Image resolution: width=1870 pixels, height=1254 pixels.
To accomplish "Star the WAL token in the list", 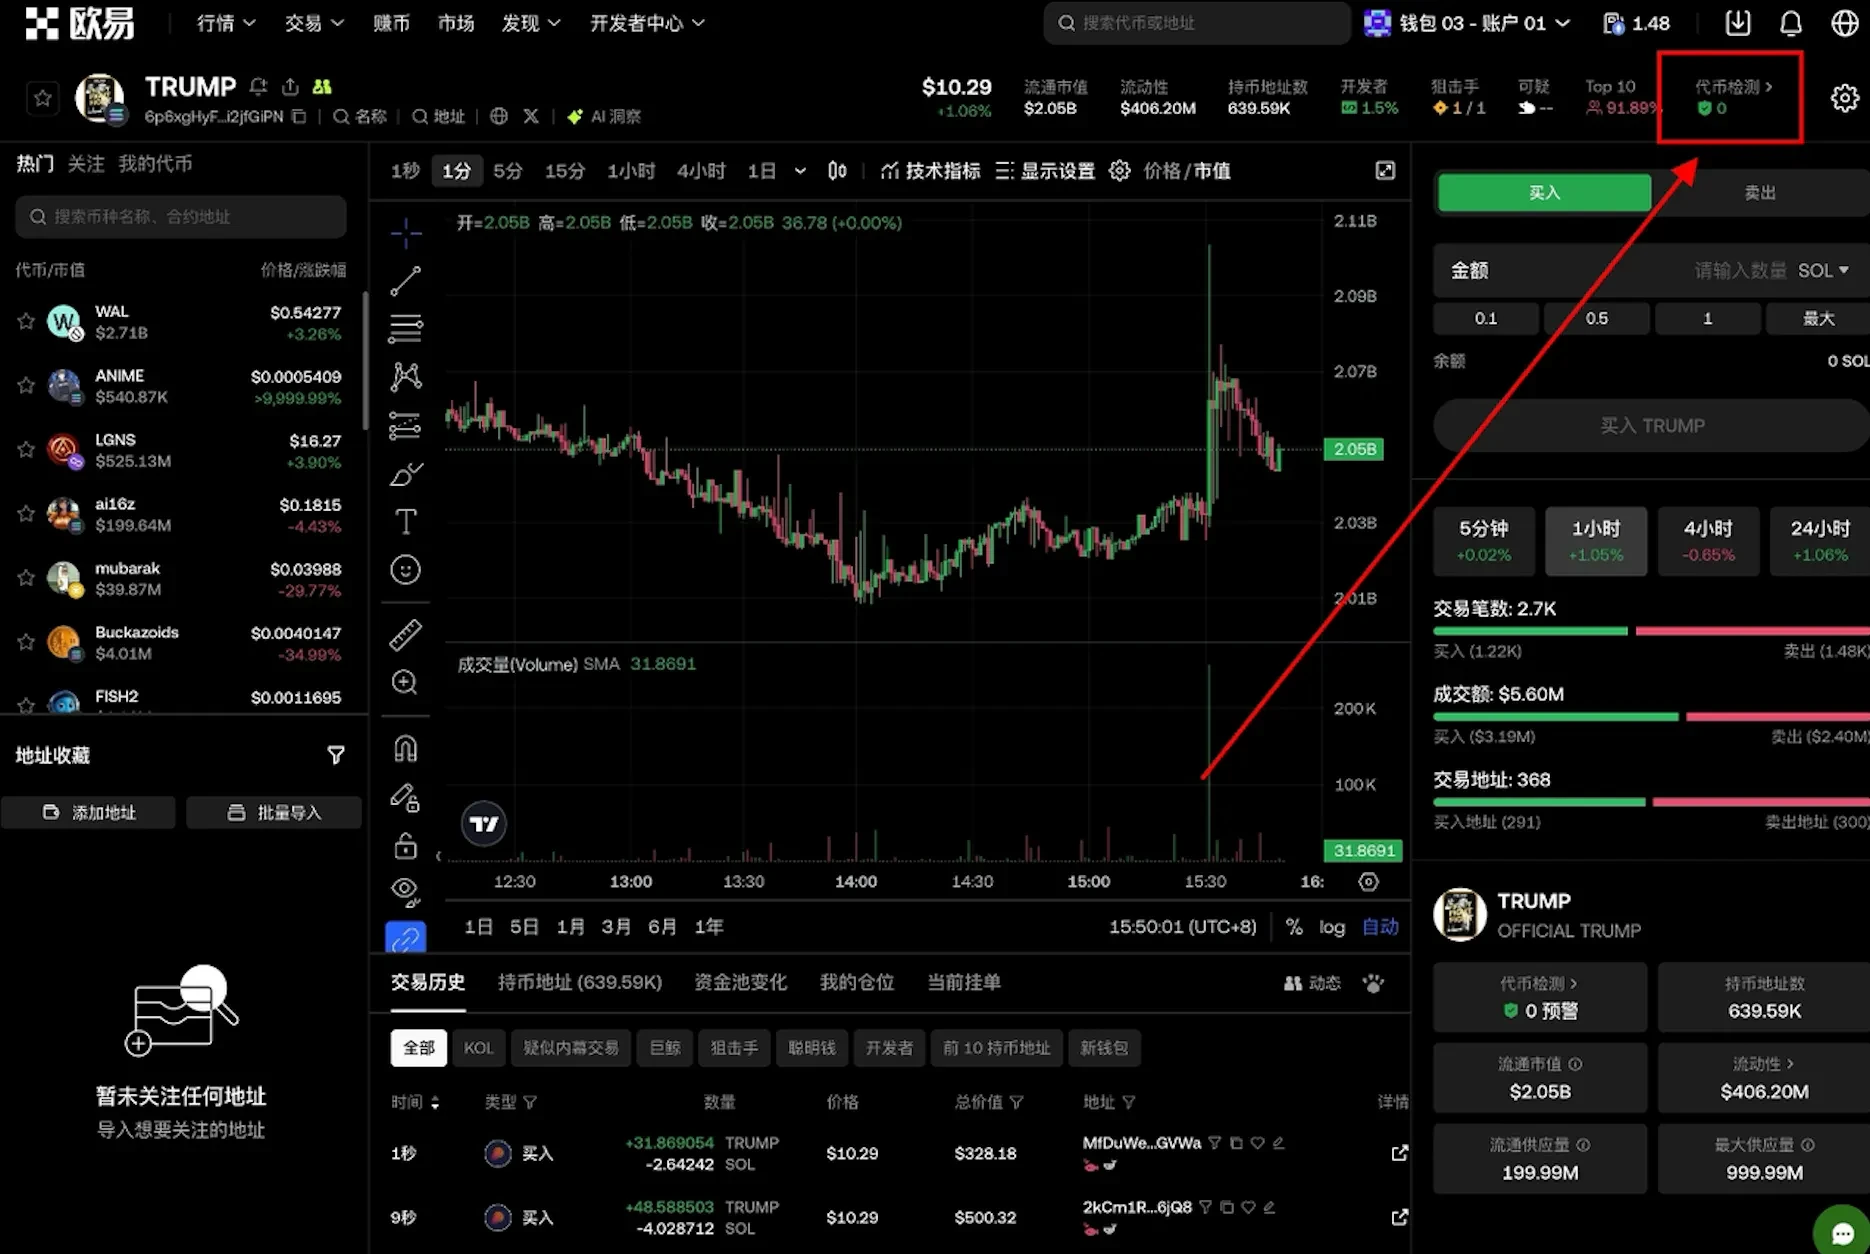I will coord(26,321).
